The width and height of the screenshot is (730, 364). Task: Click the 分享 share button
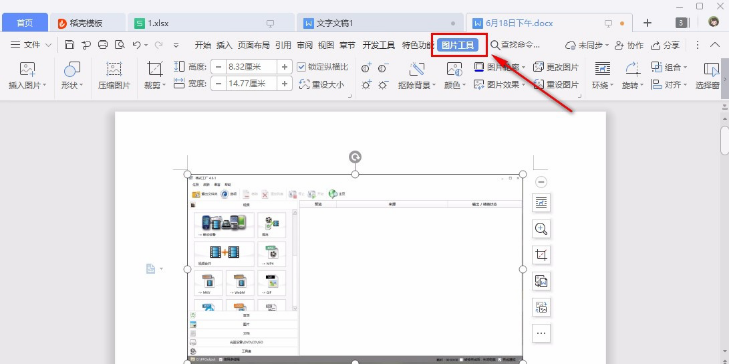pos(665,45)
